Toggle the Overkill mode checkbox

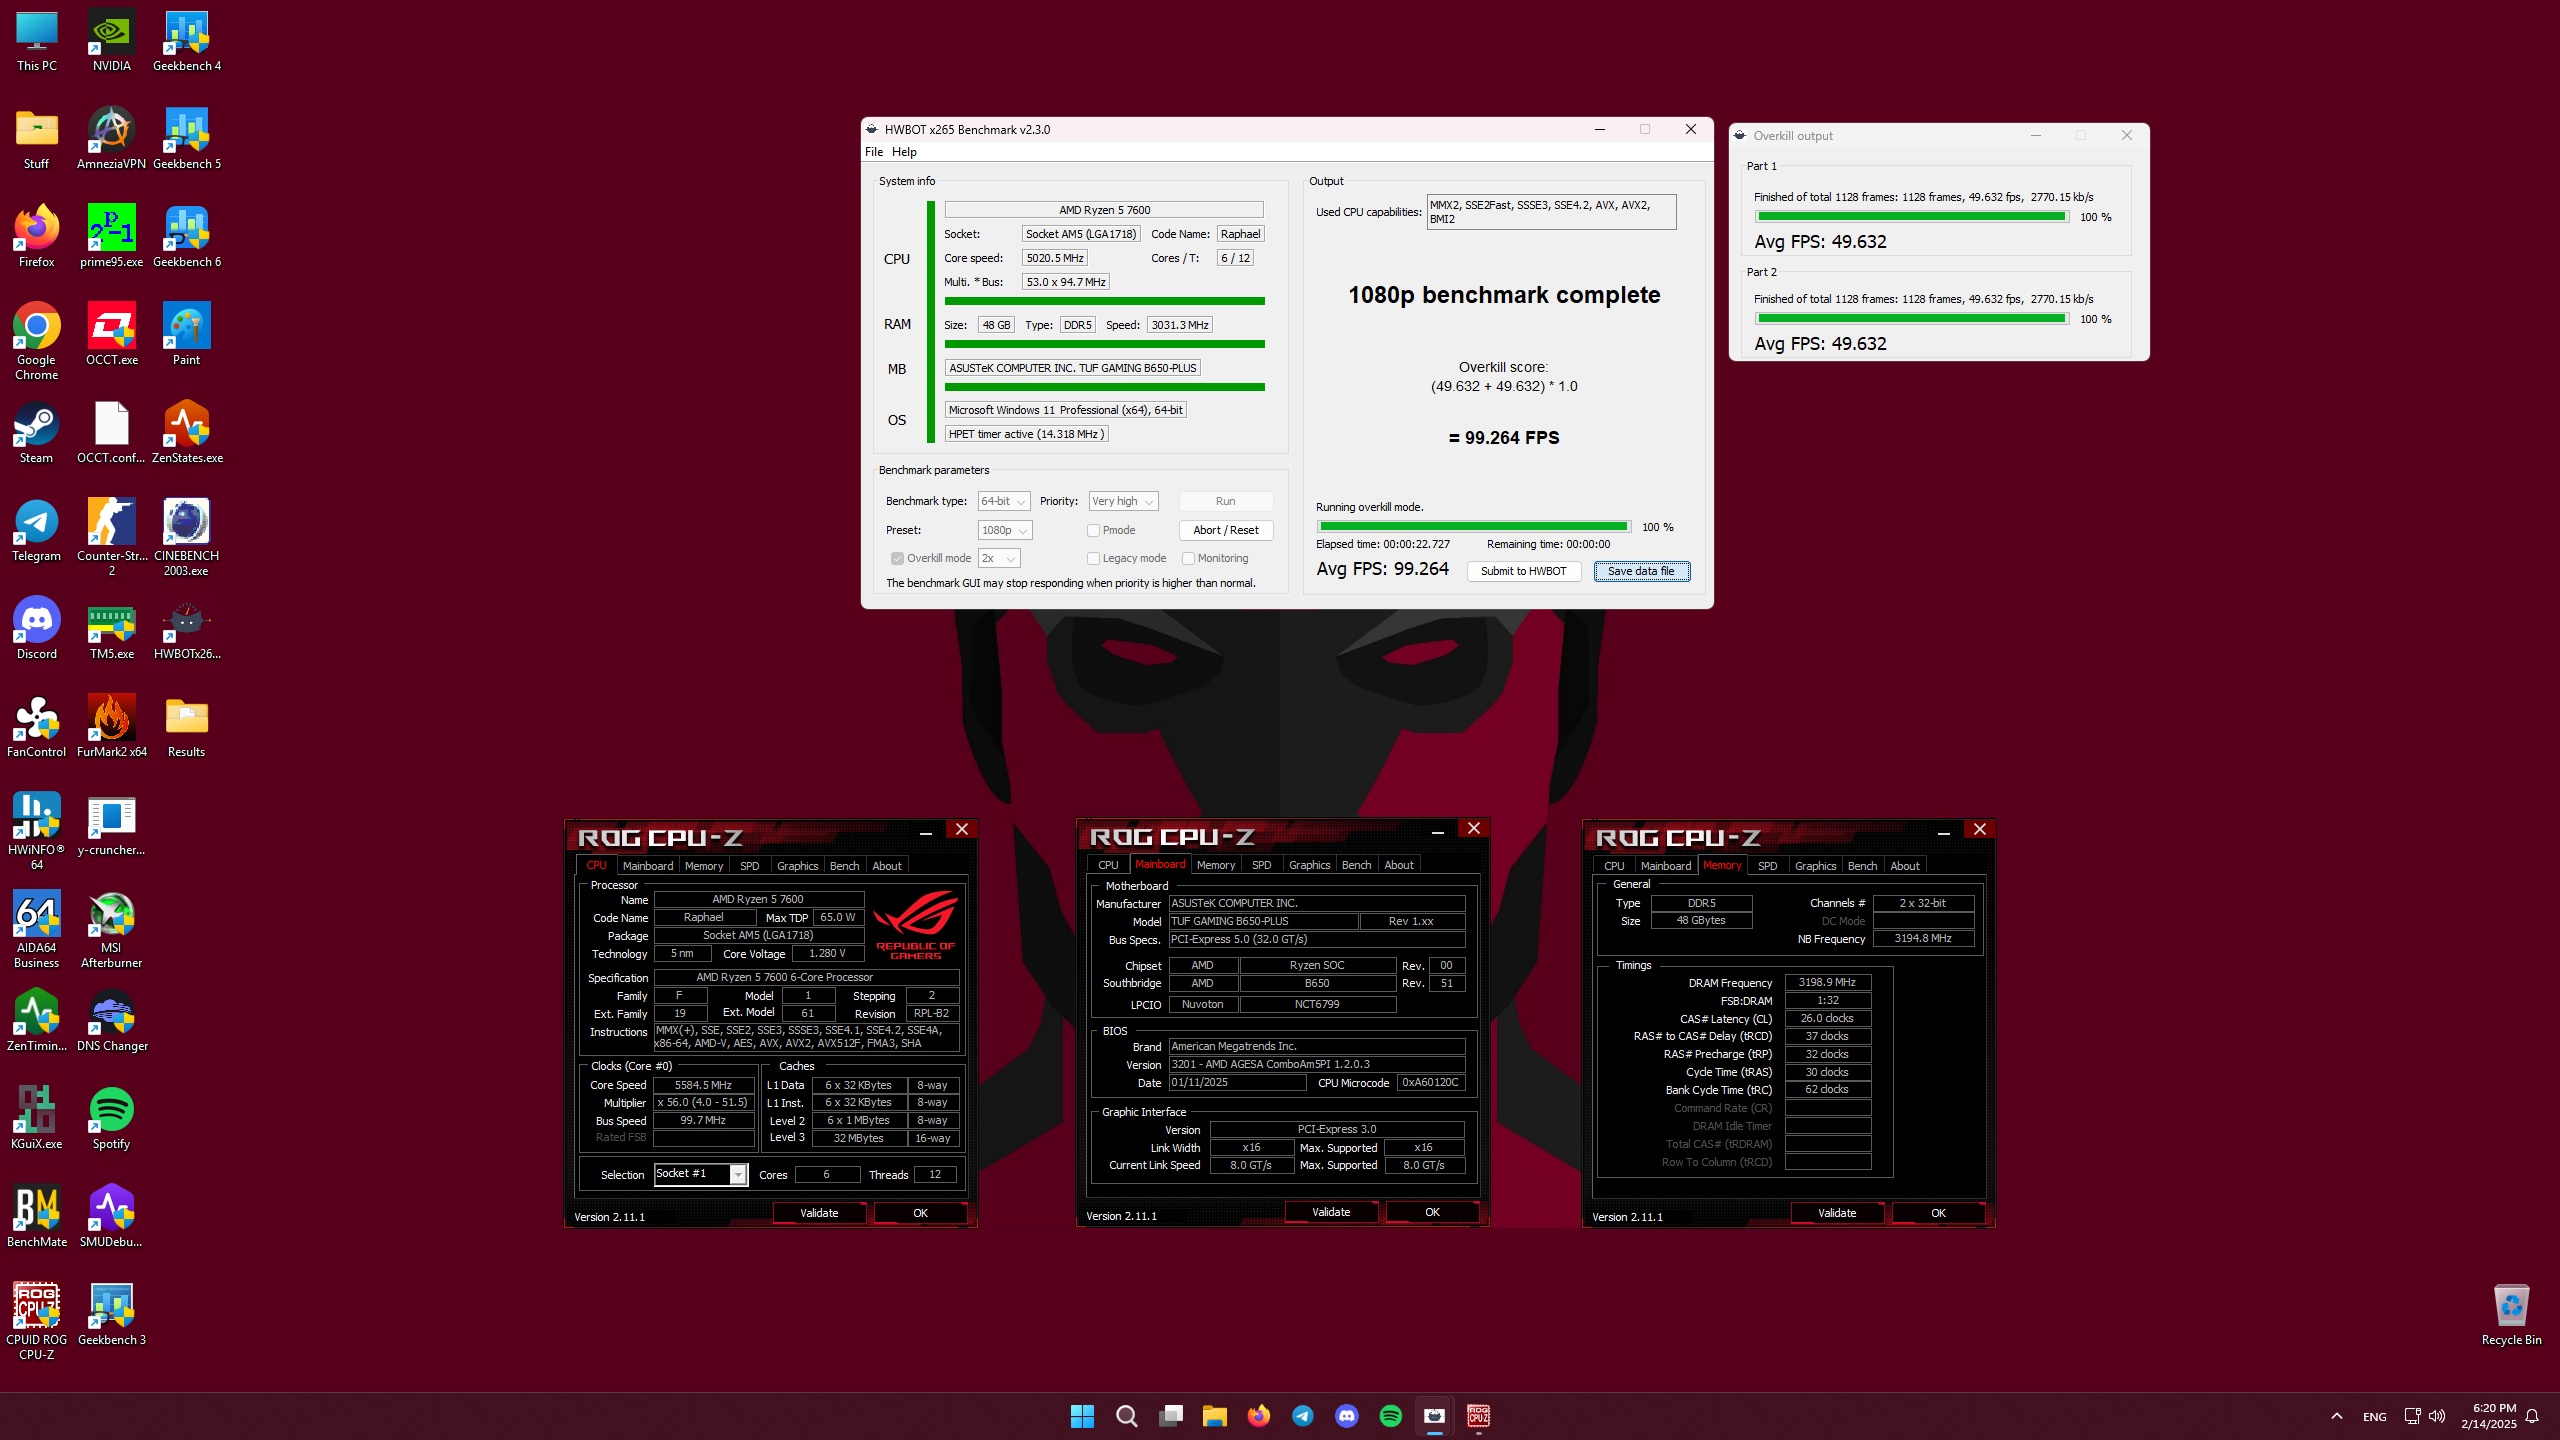897,559
